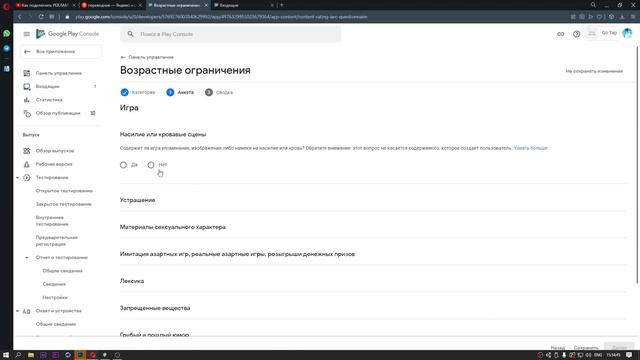The image size is (640, 360).
Task: Open Закрытое тестирование
Action: tap(64, 204)
